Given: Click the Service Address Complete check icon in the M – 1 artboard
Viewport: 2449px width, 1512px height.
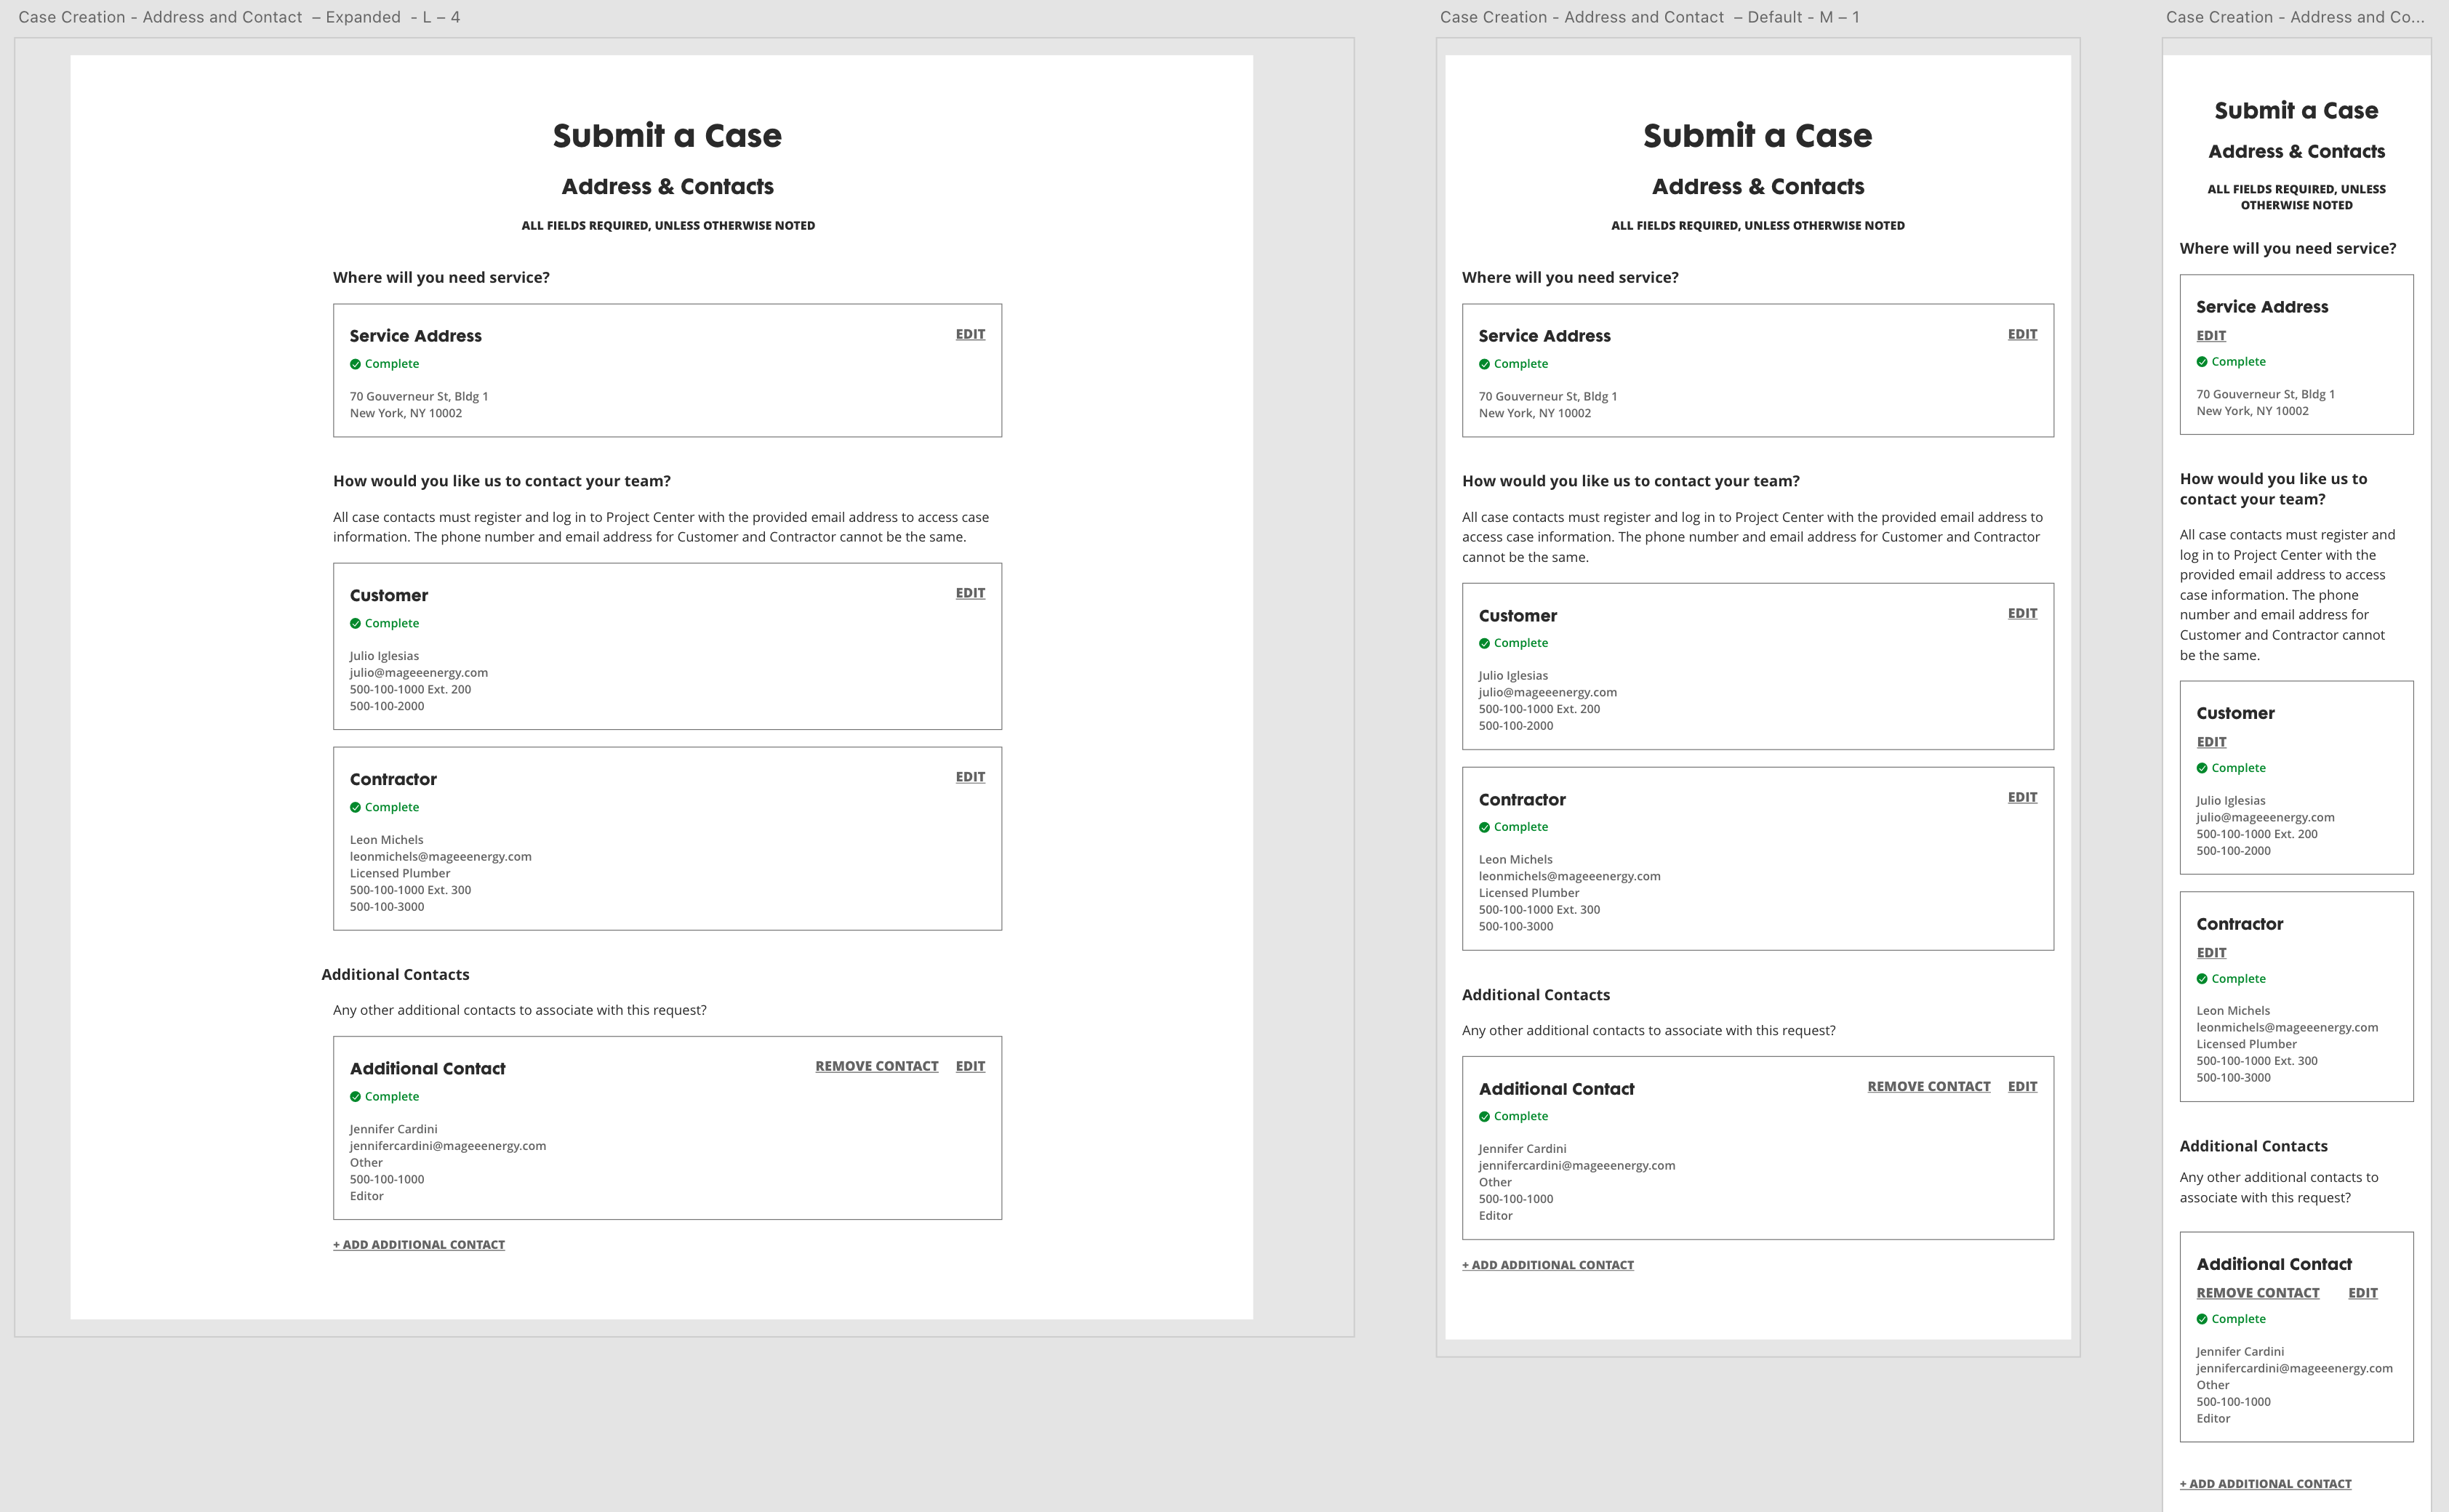Looking at the screenshot, I should click(x=1484, y=364).
